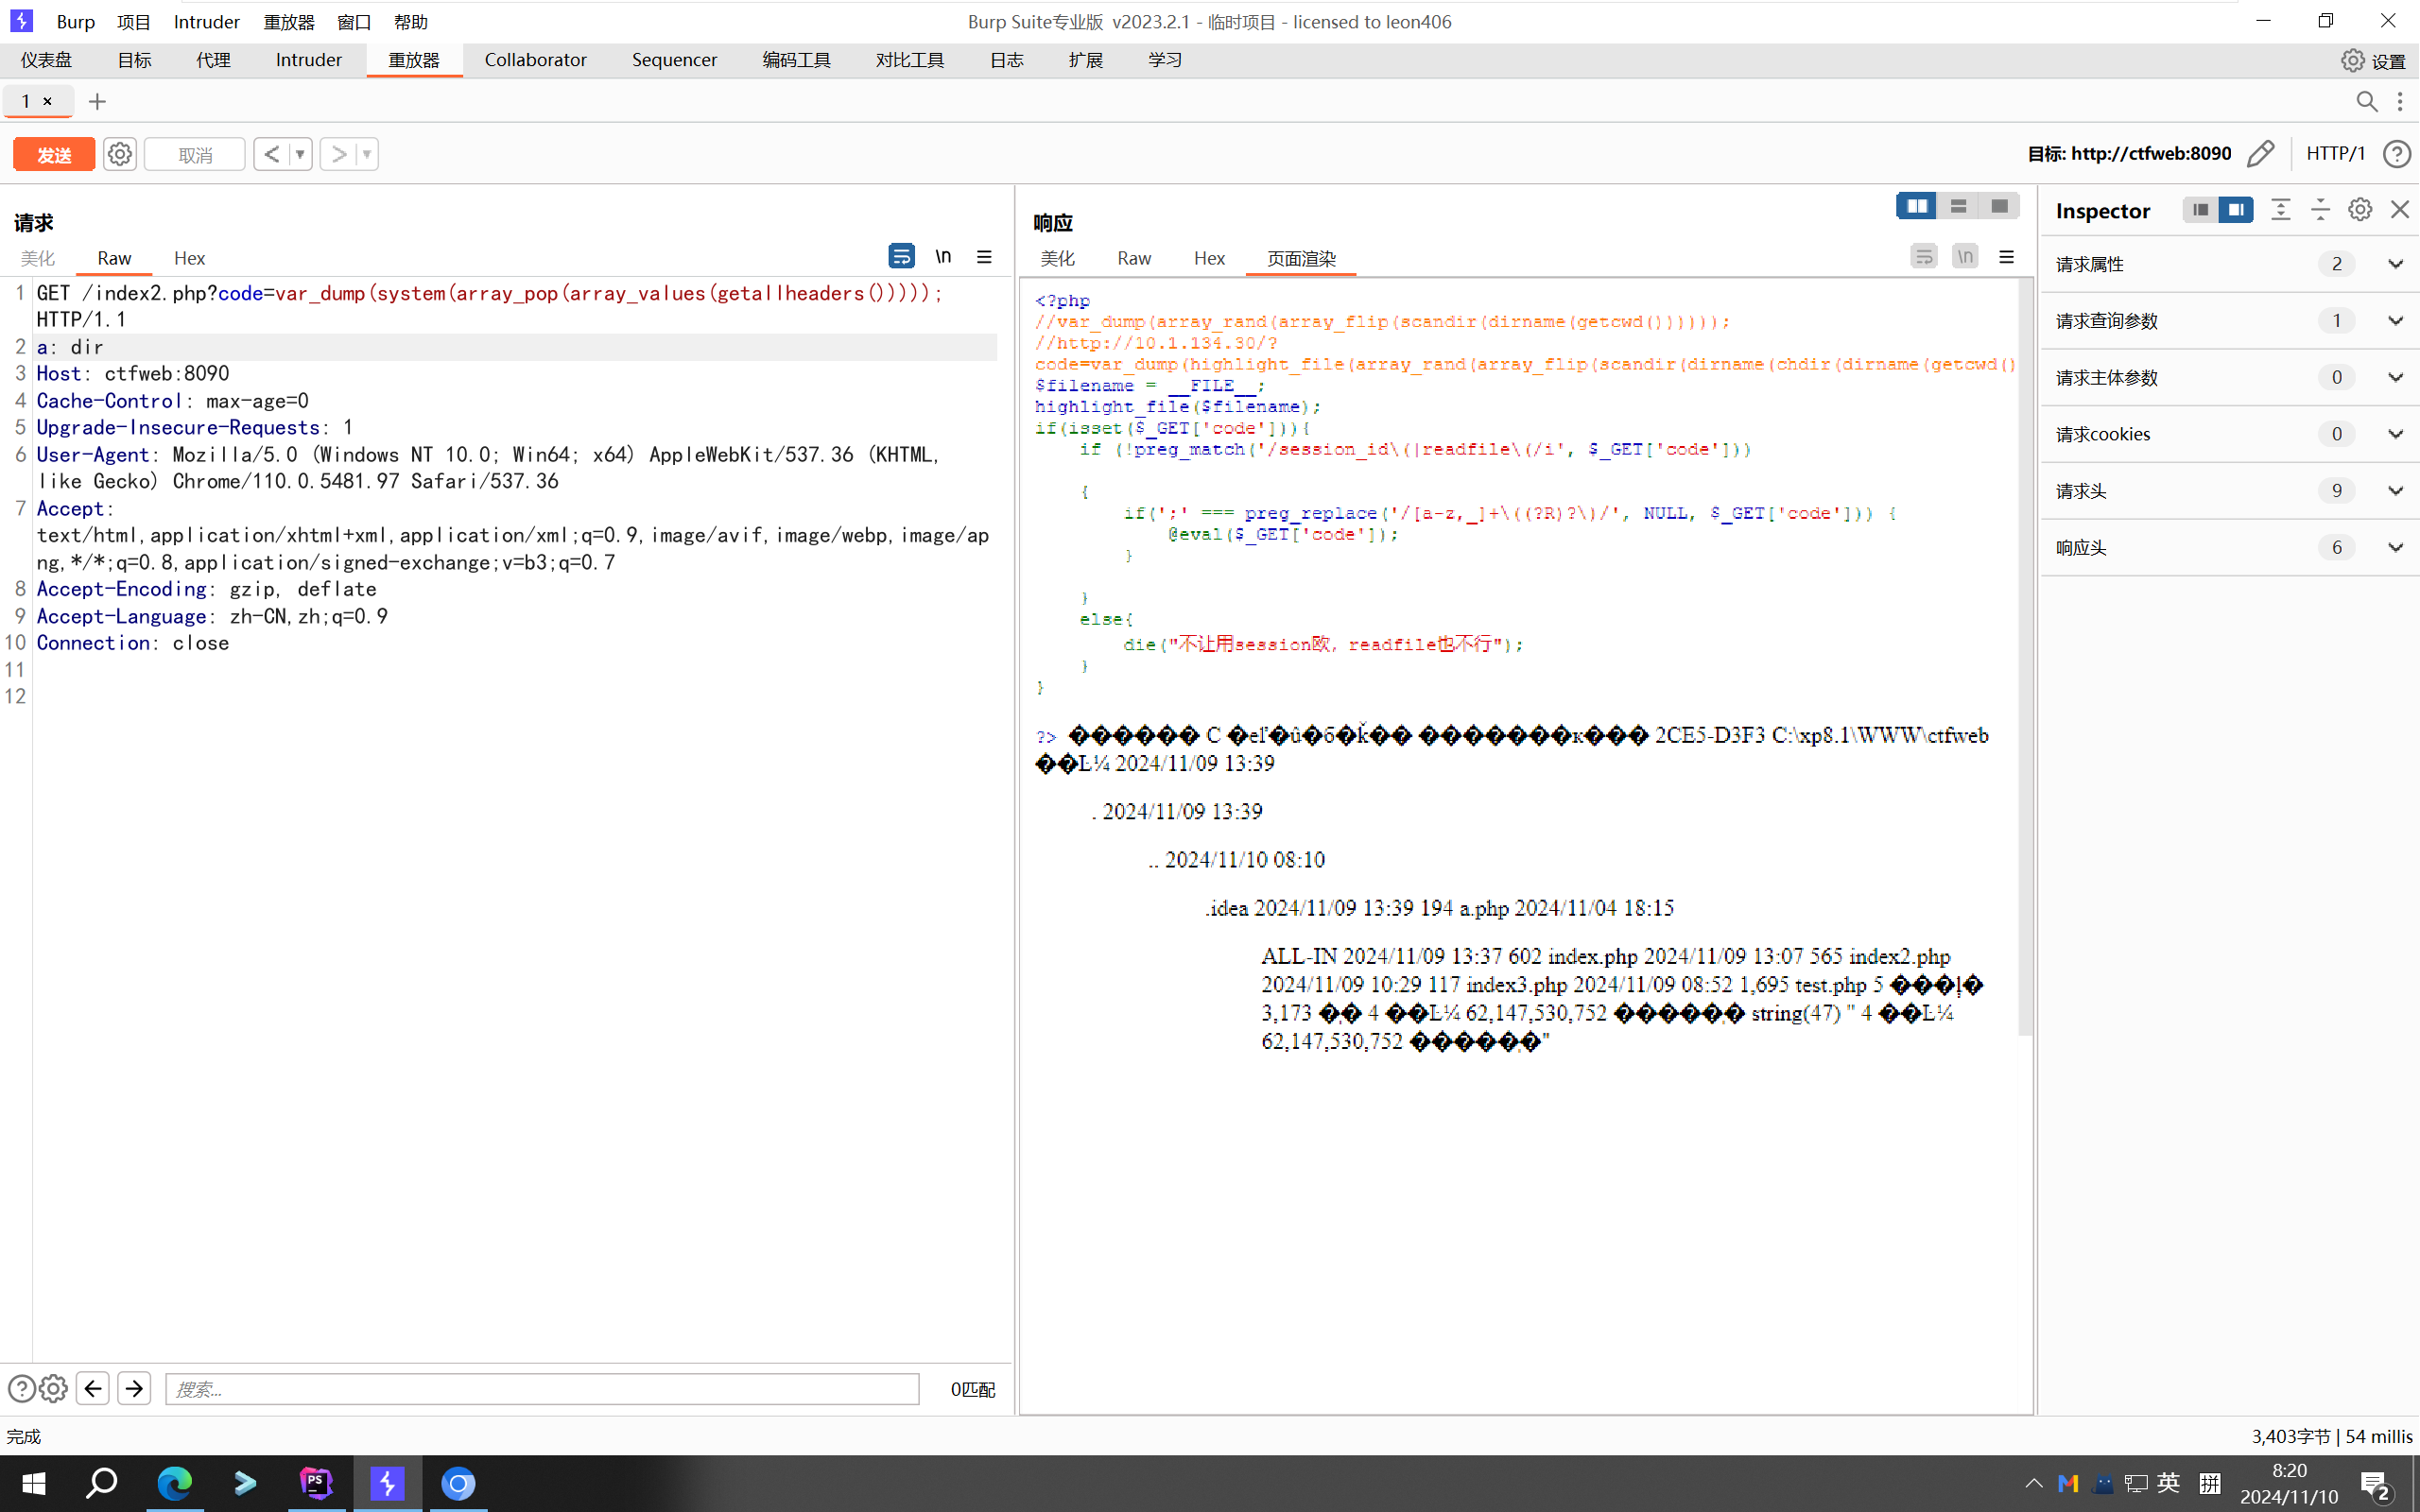Screen dimensions: 2420x1512
Task: Close Repeater tab 1
Action: [47, 101]
